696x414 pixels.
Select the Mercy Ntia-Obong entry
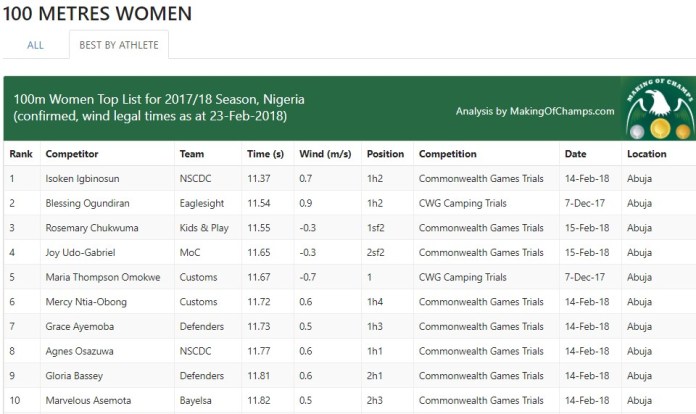coord(87,301)
